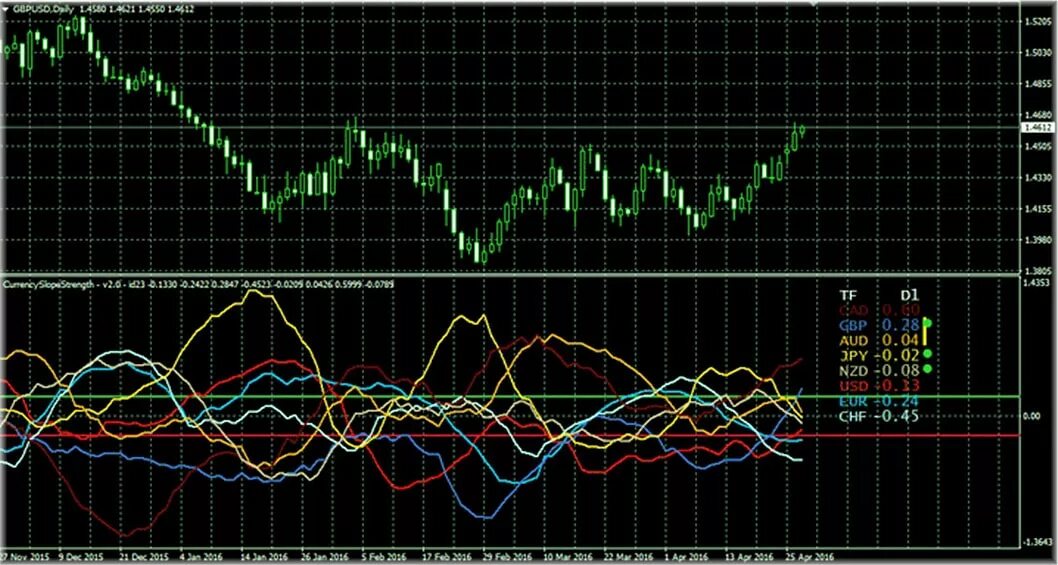Click the -1.3643 indicator scale minimum
Image resolution: width=1058 pixels, height=565 pixels.
pyautogui.click(x=1037, y=541)
